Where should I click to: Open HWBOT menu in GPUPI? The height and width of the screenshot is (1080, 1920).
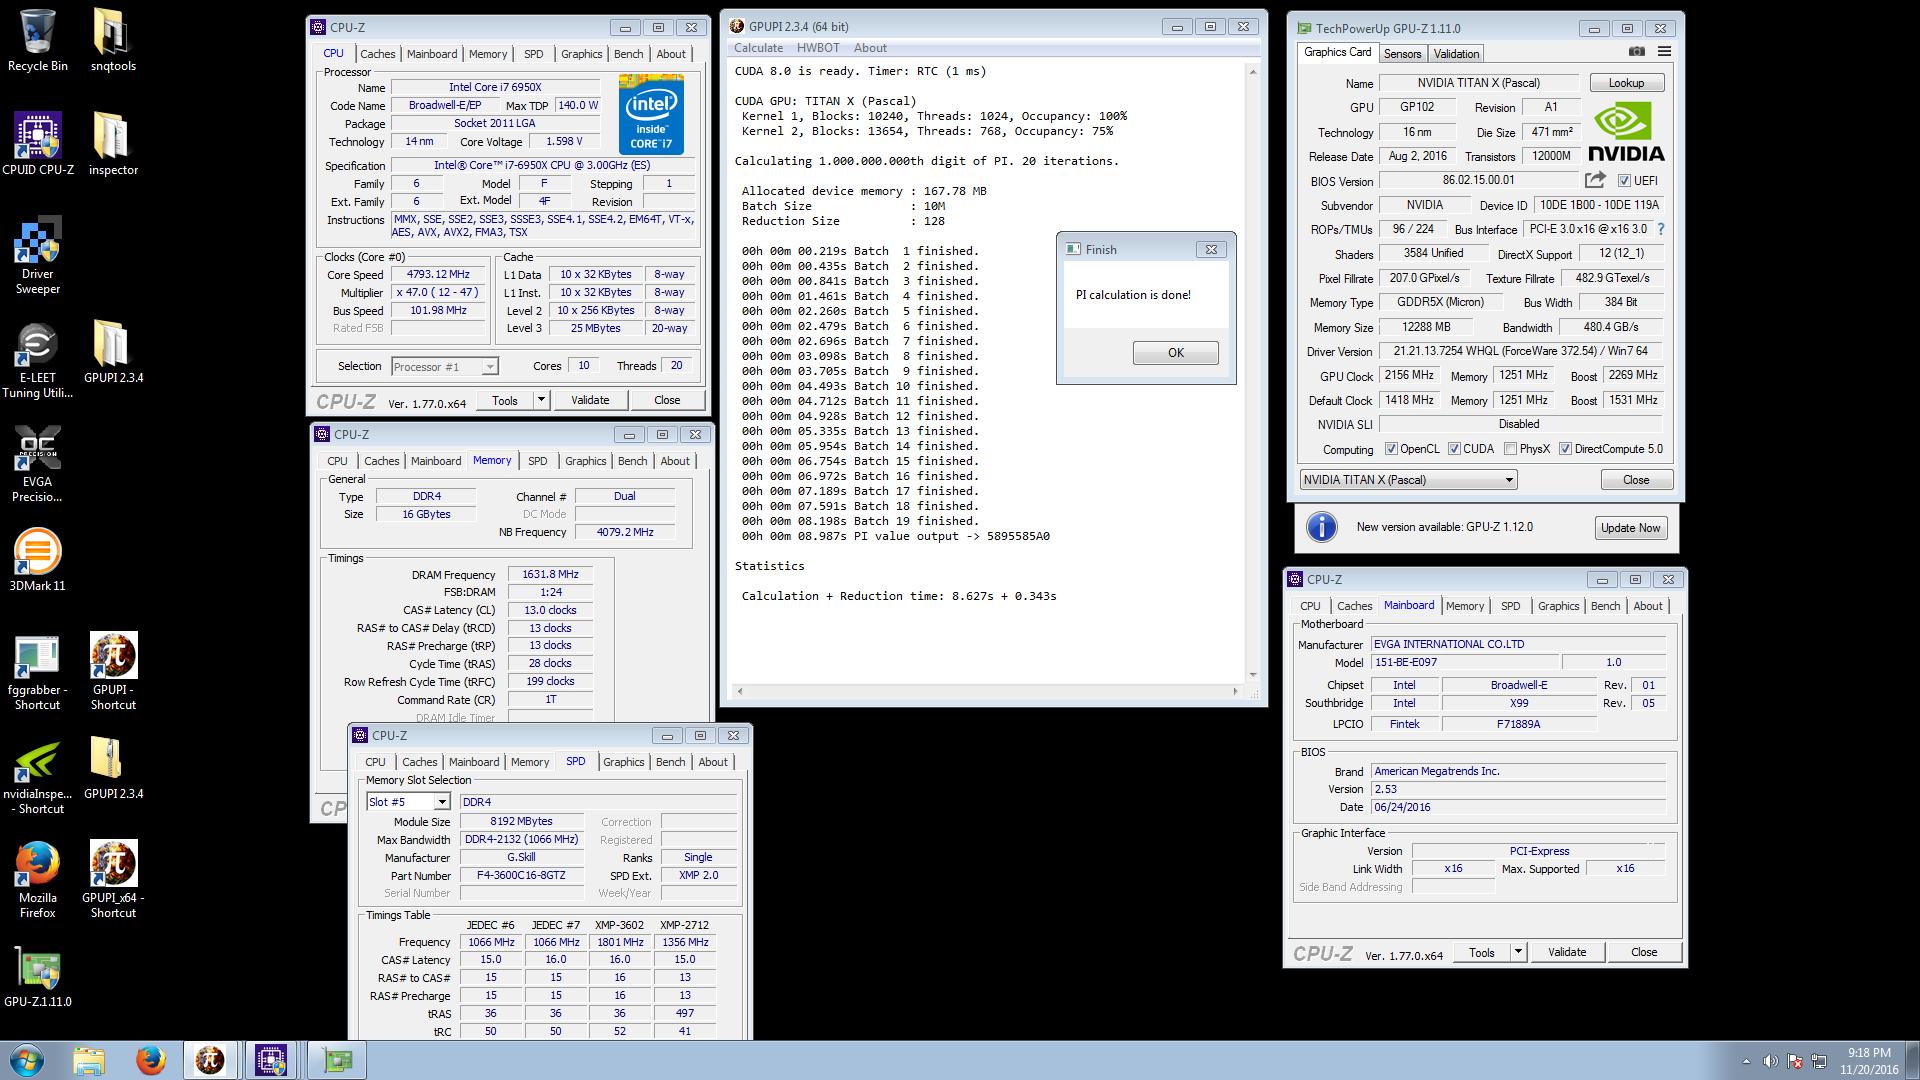coord(818,48)
